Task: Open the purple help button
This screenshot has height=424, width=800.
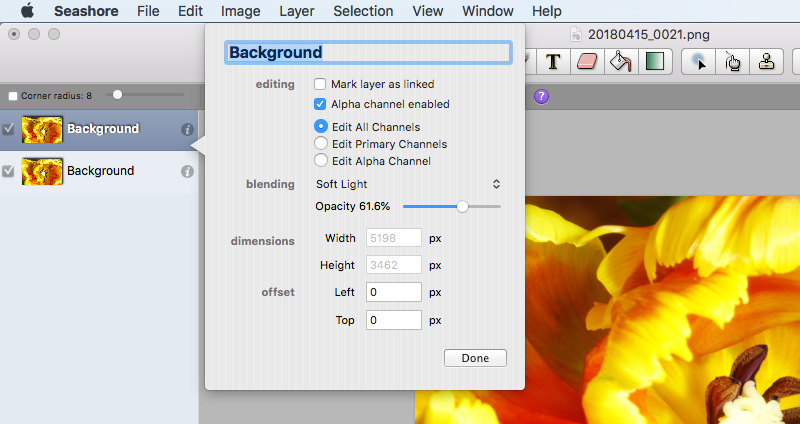Action: (x=541, y=96)
